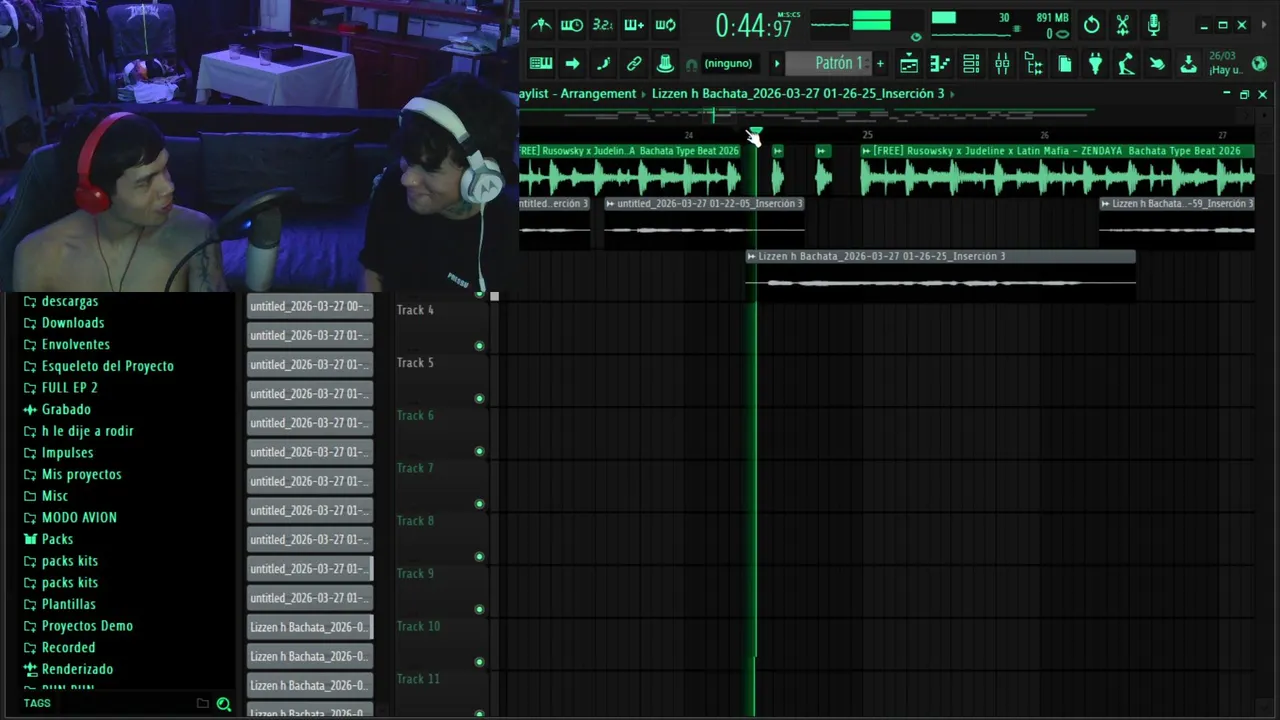Open the project files page icon
This screenshot has height=720, width=1280.
tap(1065, 64)
